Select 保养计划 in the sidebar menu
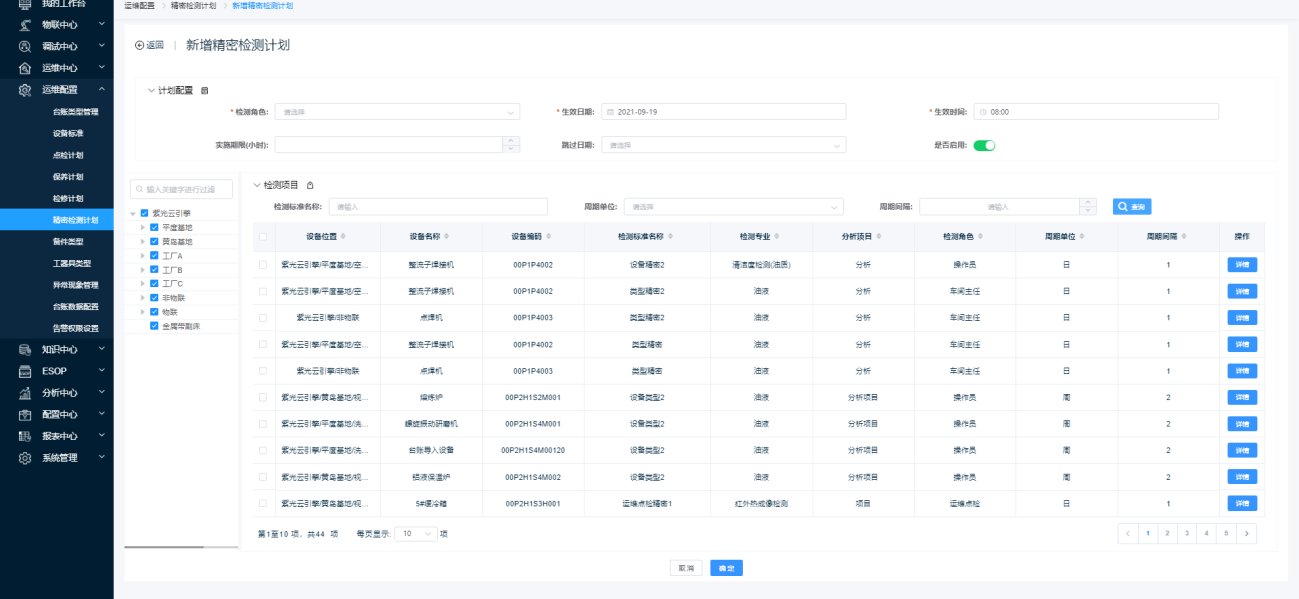Viewport: 1299px width, 599px height. [x=68, y=177]
